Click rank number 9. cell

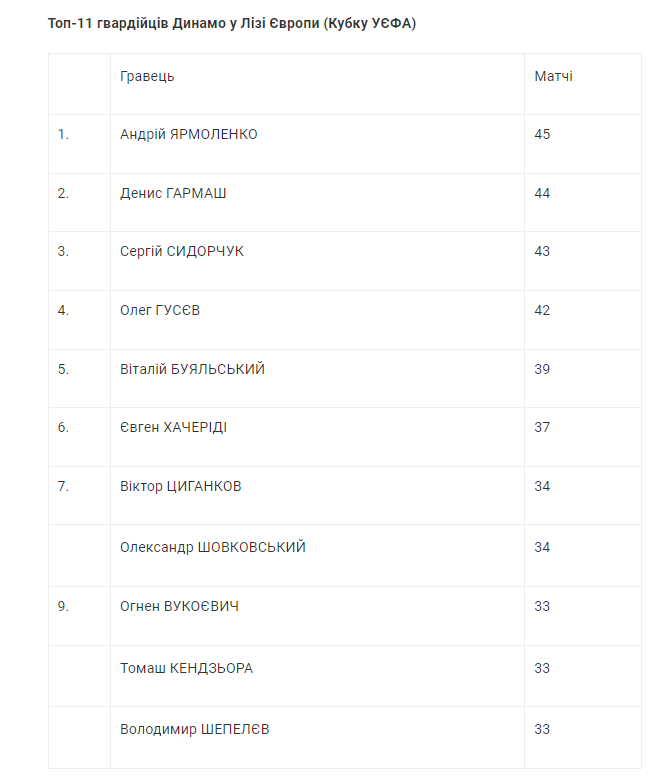pos(63,606)
